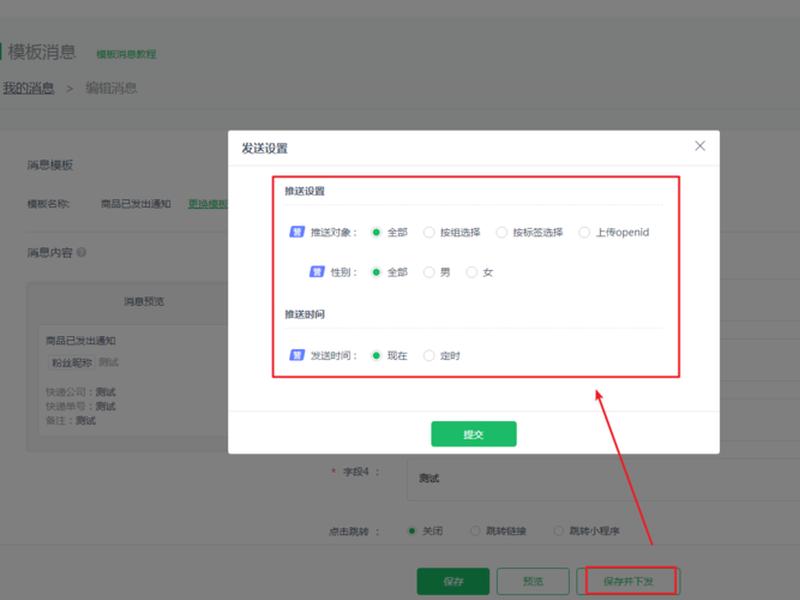Select 上传openid push target
800x600 pixels.
[584, 233]
